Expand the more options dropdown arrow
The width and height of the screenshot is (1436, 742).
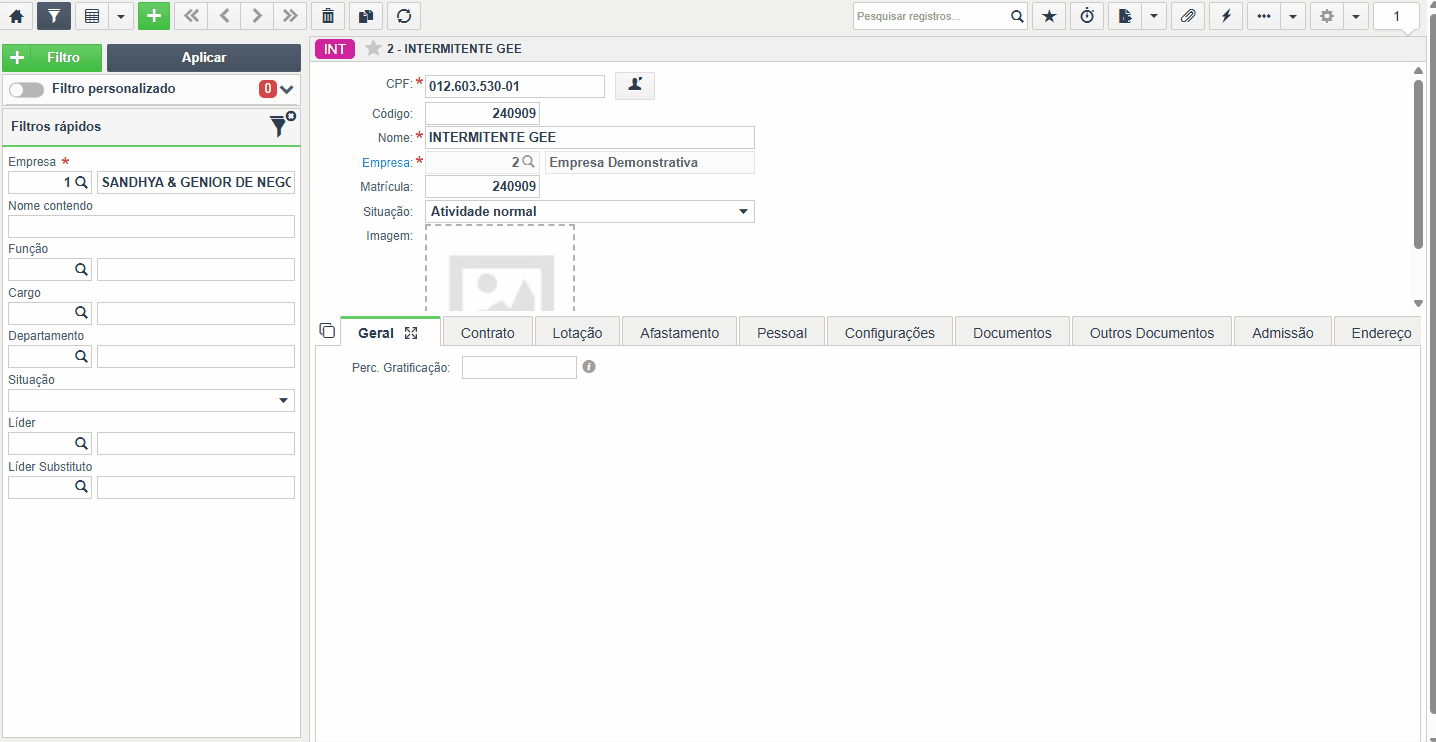tap(1293, 16)
